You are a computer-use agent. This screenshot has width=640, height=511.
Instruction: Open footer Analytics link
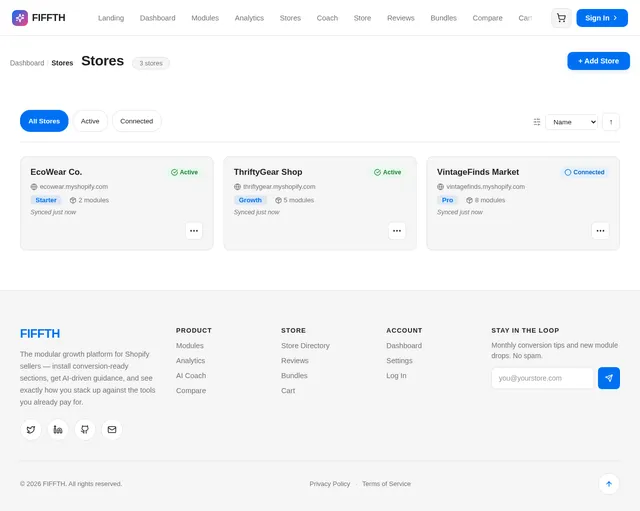[190, 361]
